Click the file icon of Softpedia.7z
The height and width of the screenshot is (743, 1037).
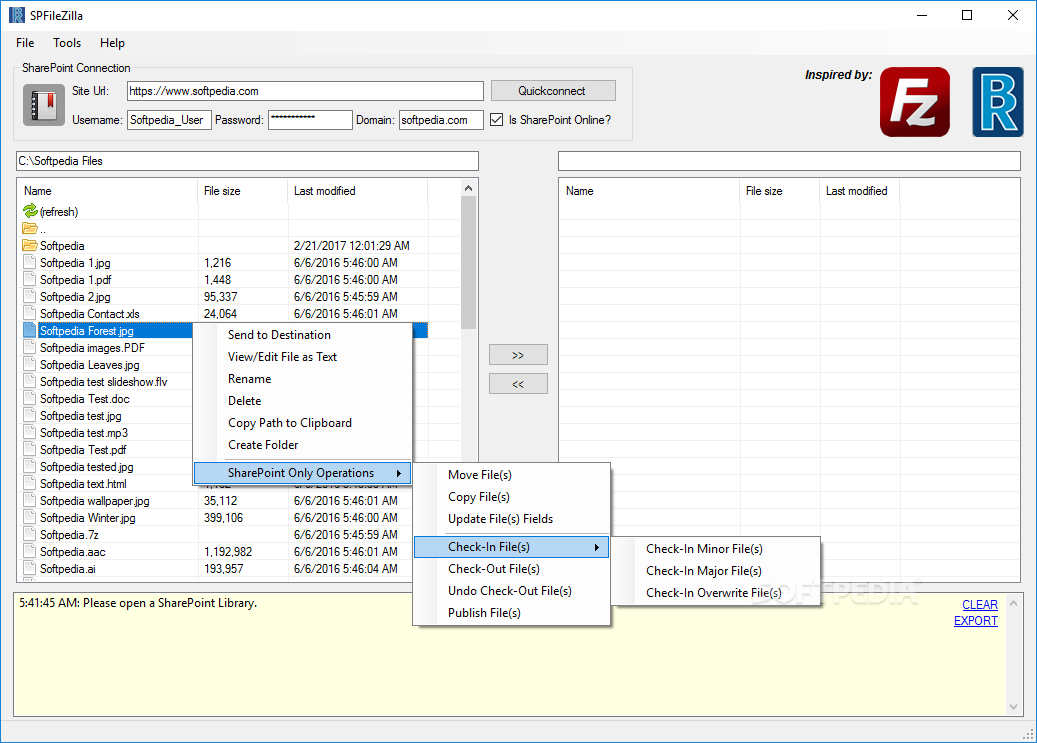click(x=29, y=535)
